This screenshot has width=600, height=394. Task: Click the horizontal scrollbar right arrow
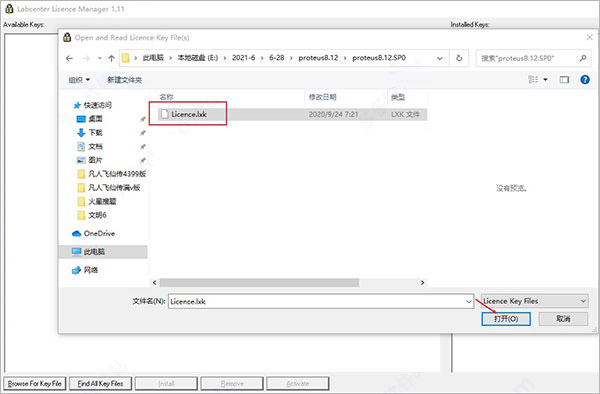[x=422, y=282]
